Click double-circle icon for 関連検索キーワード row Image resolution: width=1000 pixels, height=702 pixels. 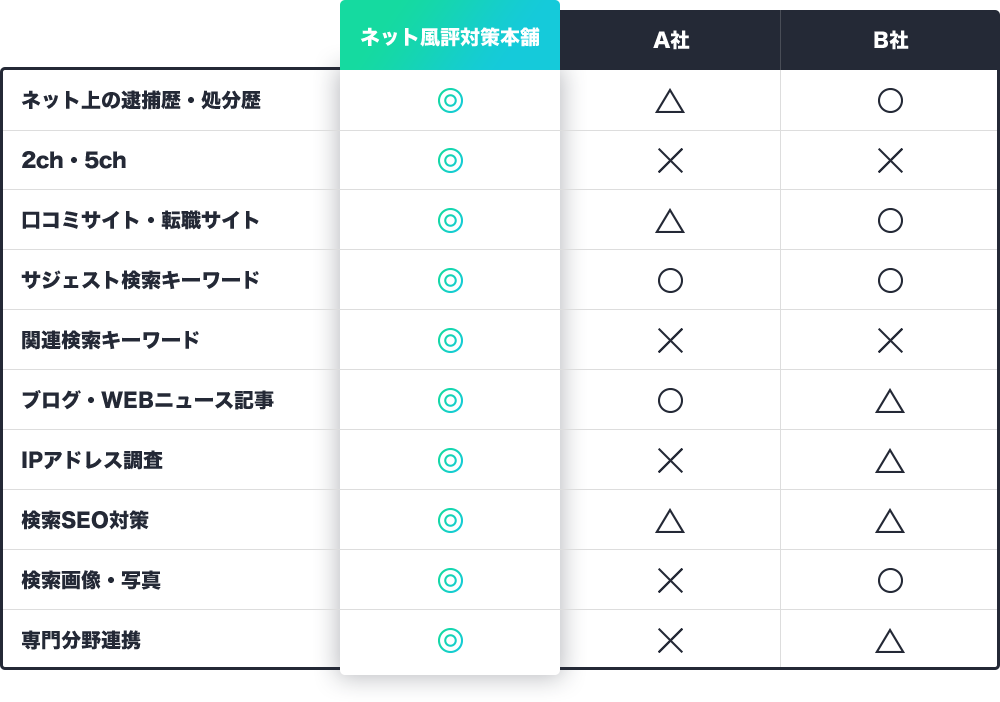pos(450,340)
